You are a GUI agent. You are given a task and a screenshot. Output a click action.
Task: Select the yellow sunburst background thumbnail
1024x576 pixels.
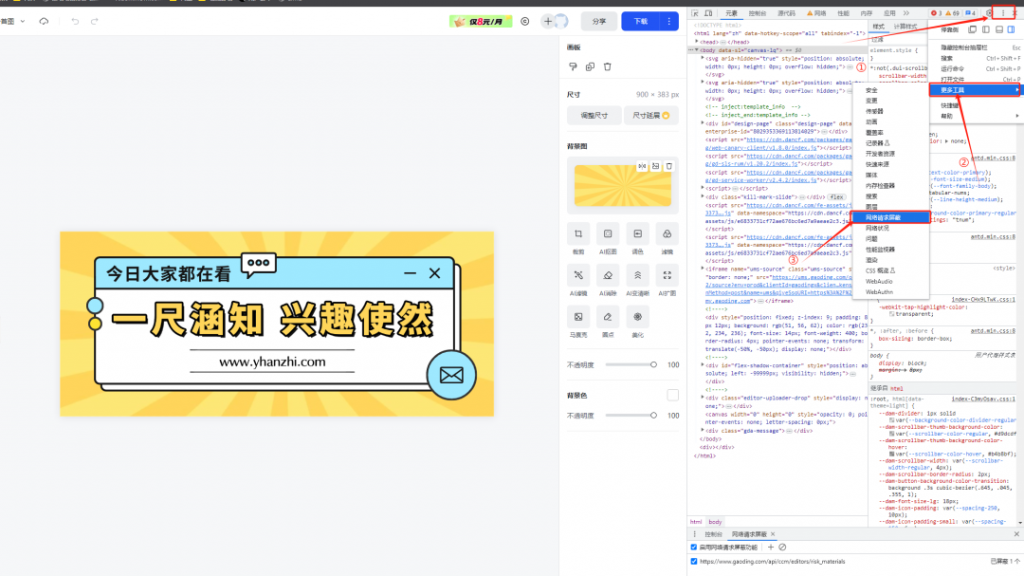pyautogui.click(x=622, y=185)
